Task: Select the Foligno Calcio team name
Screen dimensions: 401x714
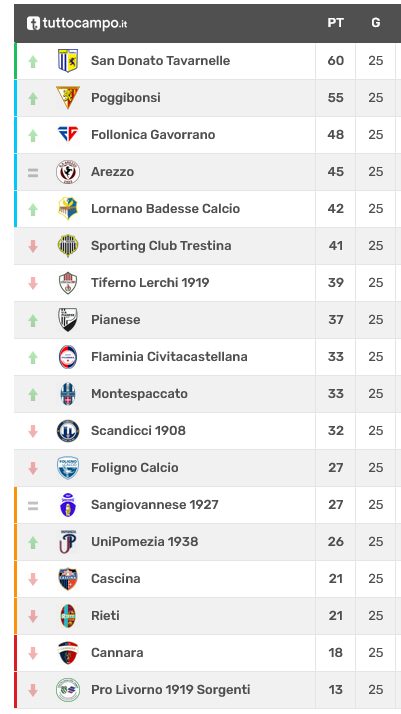Action: pos(135,468)
